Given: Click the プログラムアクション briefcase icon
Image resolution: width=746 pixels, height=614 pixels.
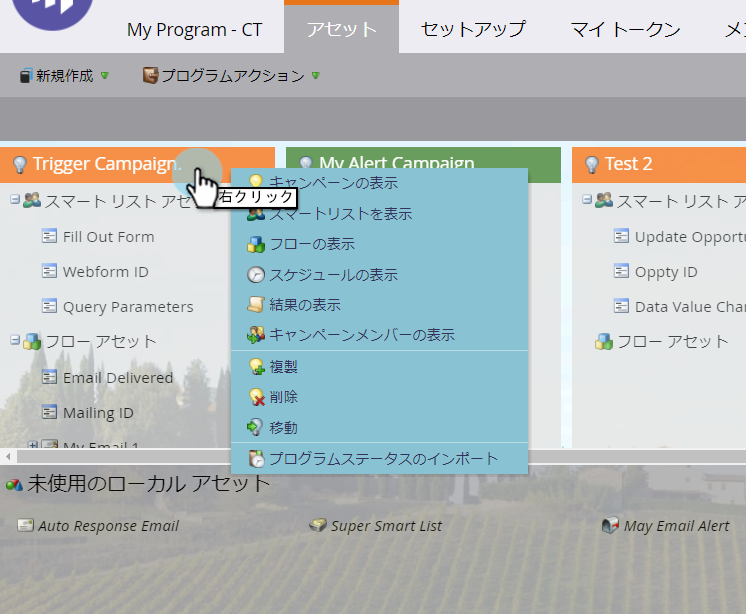Looking at the screenshot, I should point(150,76).
